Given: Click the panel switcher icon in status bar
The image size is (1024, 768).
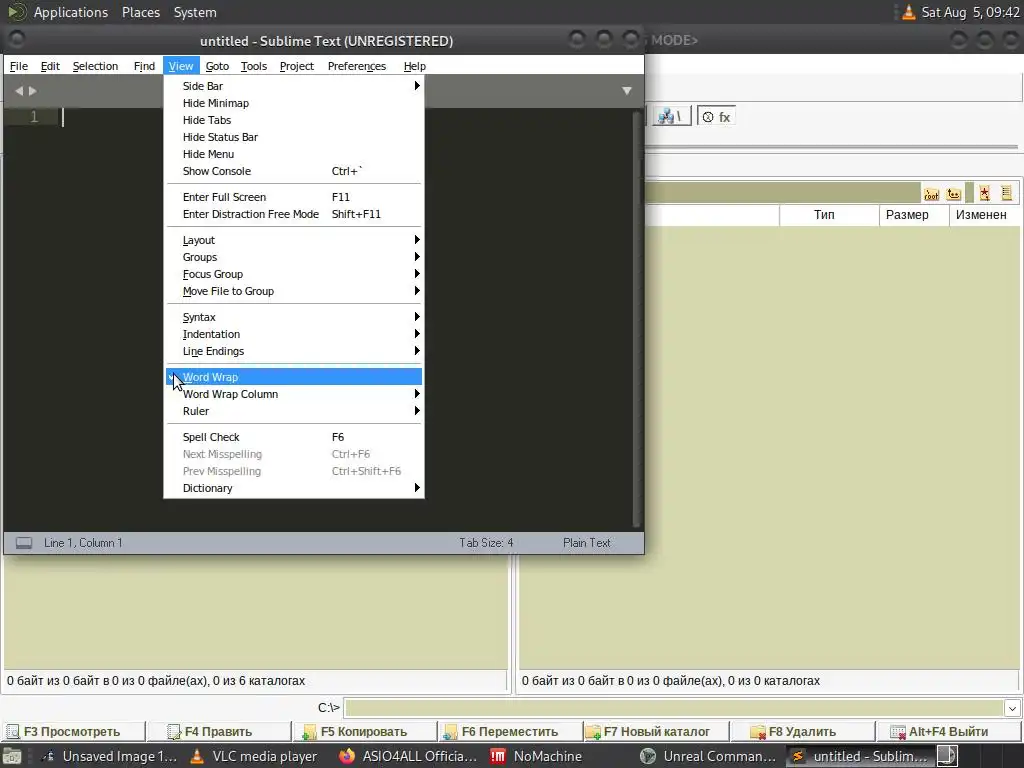Looking at the screenshot, I should [24, 543].
